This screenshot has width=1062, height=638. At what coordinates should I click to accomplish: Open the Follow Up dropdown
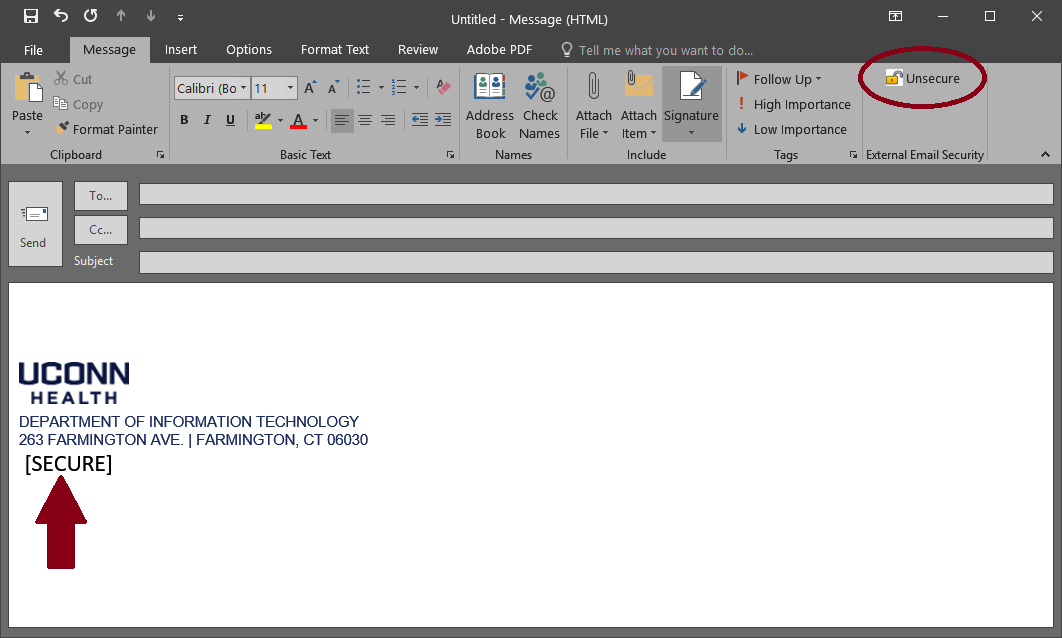[x=781, y=79]
